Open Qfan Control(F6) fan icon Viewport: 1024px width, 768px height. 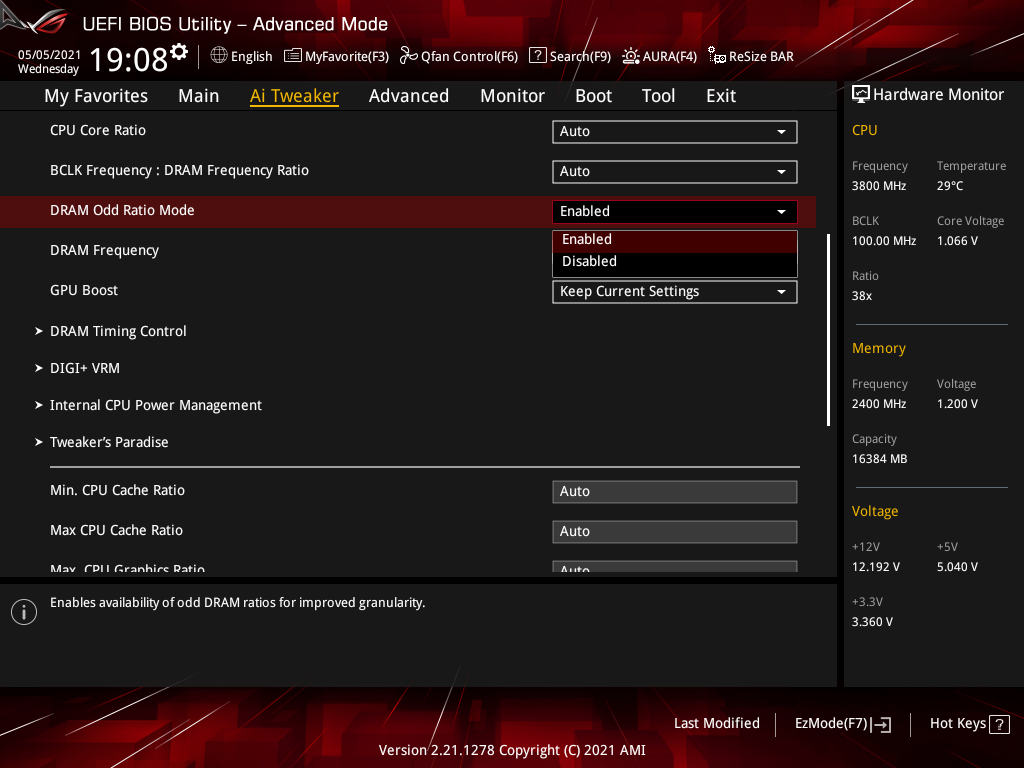[408, 56]
